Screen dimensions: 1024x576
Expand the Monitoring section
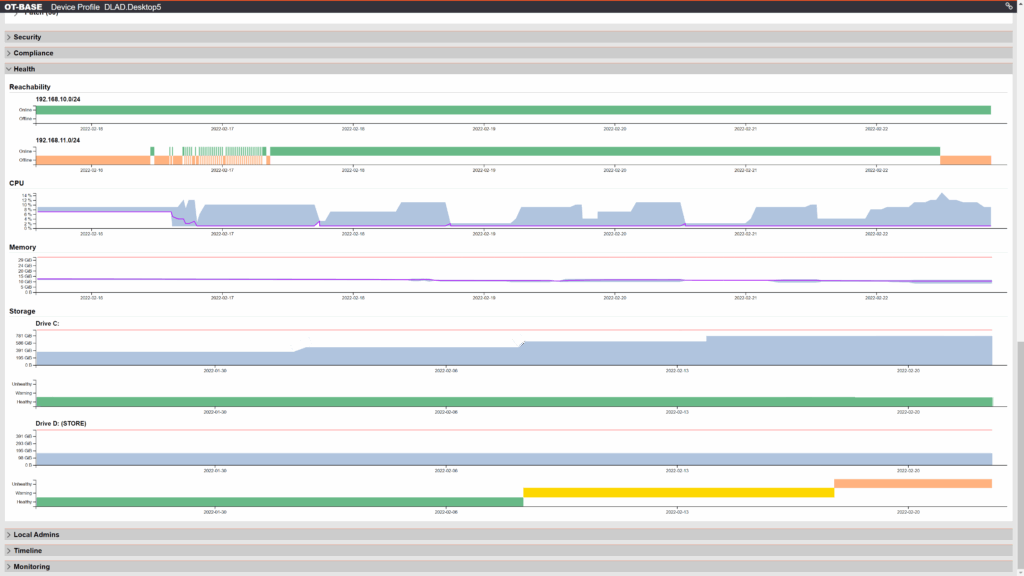coord(31,566)
